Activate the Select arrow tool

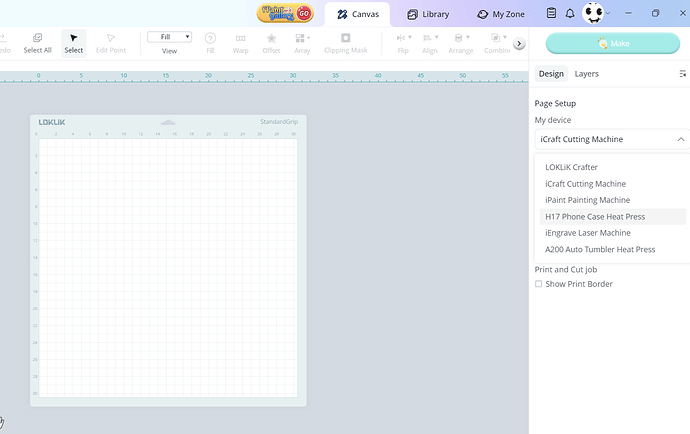[74, 43]
